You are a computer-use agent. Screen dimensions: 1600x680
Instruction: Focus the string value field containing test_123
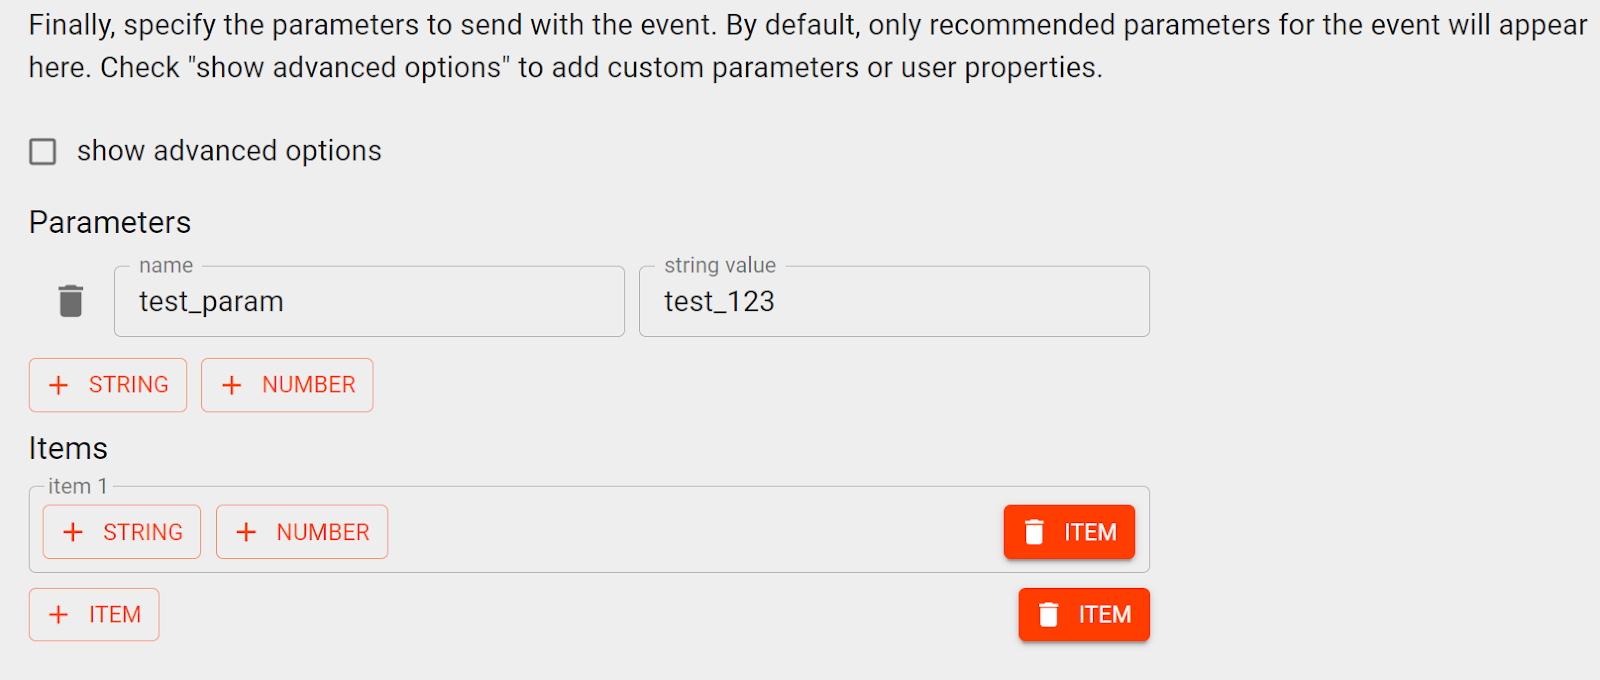894,302
